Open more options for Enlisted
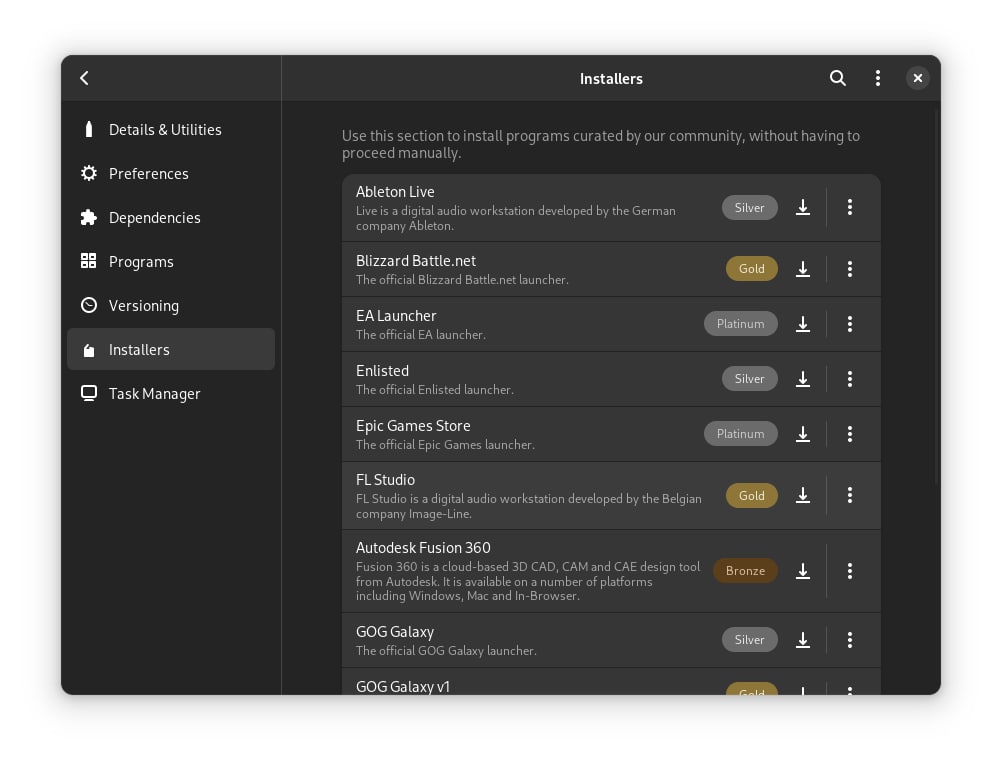 tap(850, 379)
